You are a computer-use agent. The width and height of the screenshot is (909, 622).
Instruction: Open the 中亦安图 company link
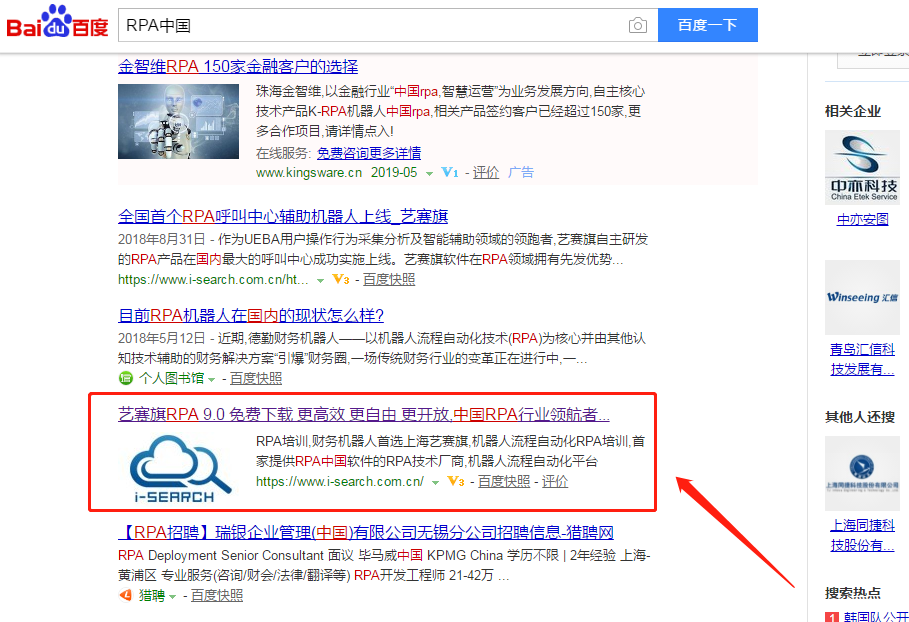tap(863, 220)
